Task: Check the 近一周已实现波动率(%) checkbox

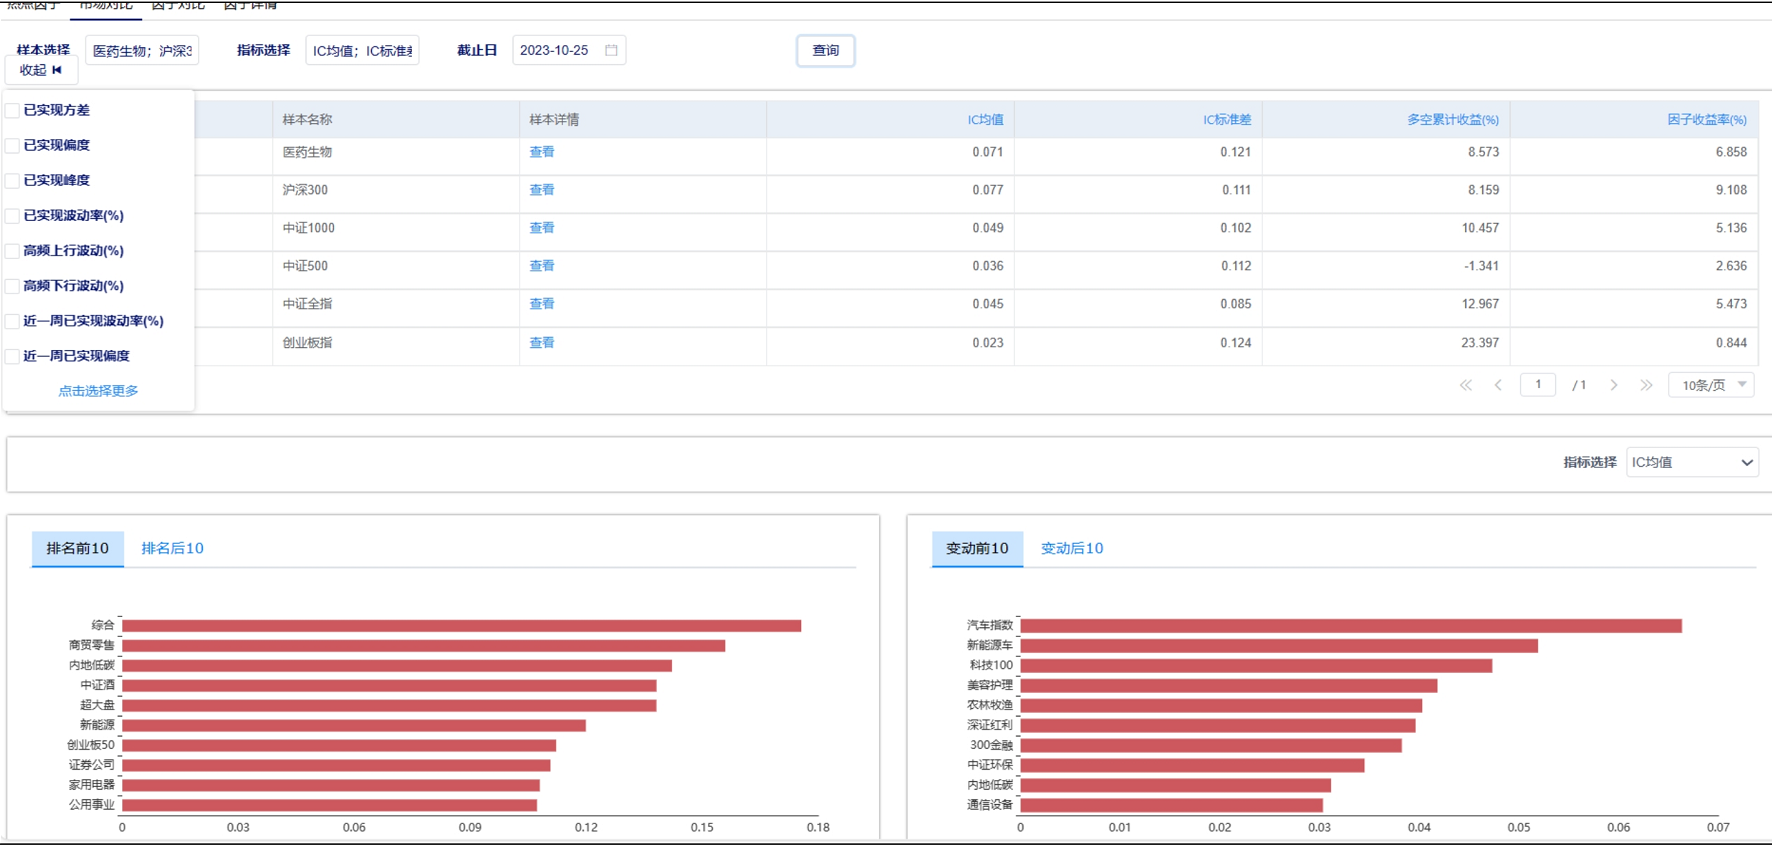Action: click(x=12, y=320)
